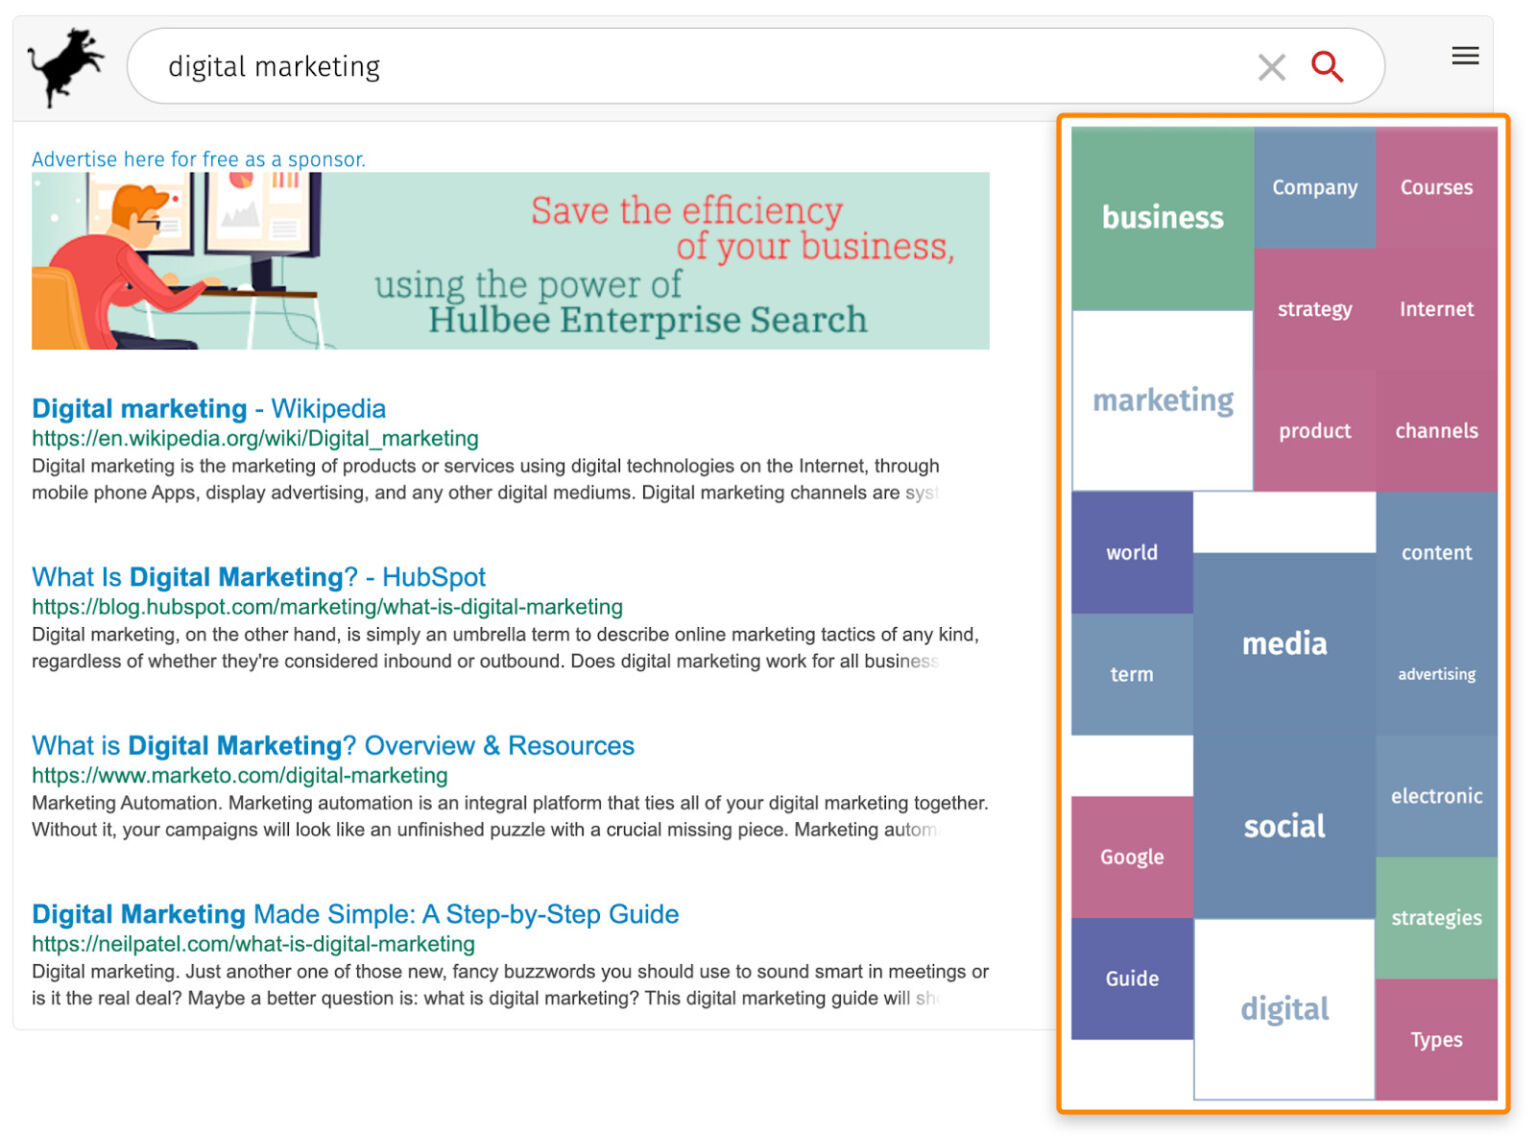The width and height of the screenshot is (1536, 1136).
Task: Open the Advertise here for free link
Action: 198,159
